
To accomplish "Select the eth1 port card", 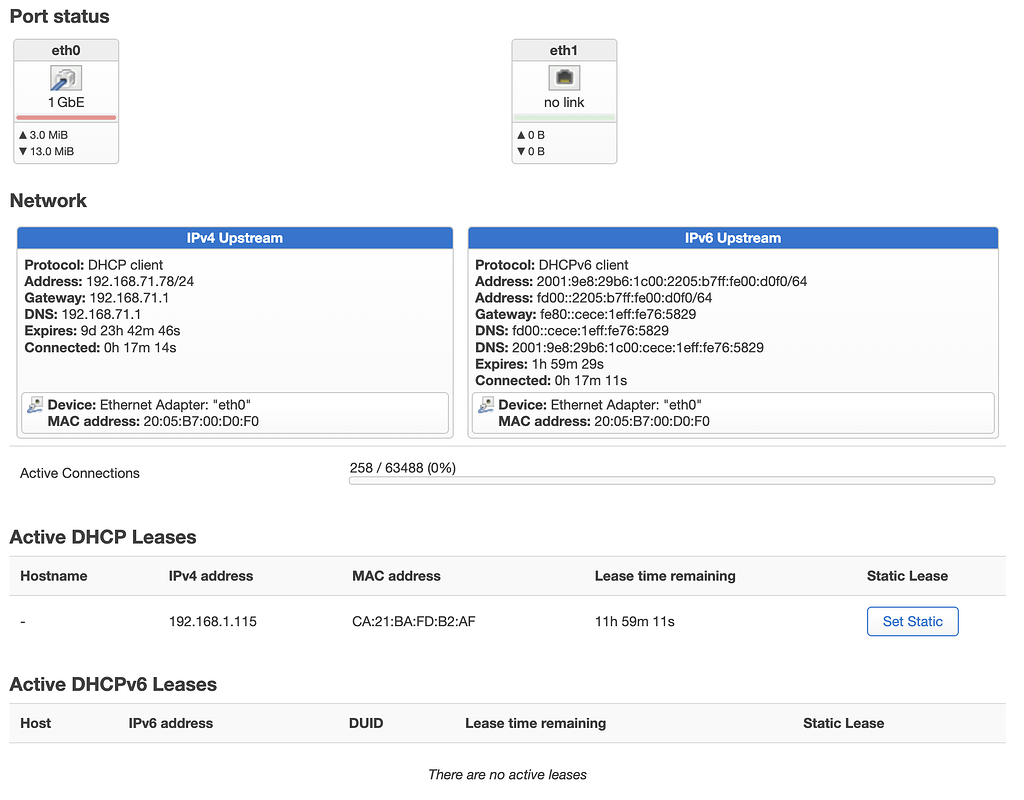I will (x=563, y=100).
